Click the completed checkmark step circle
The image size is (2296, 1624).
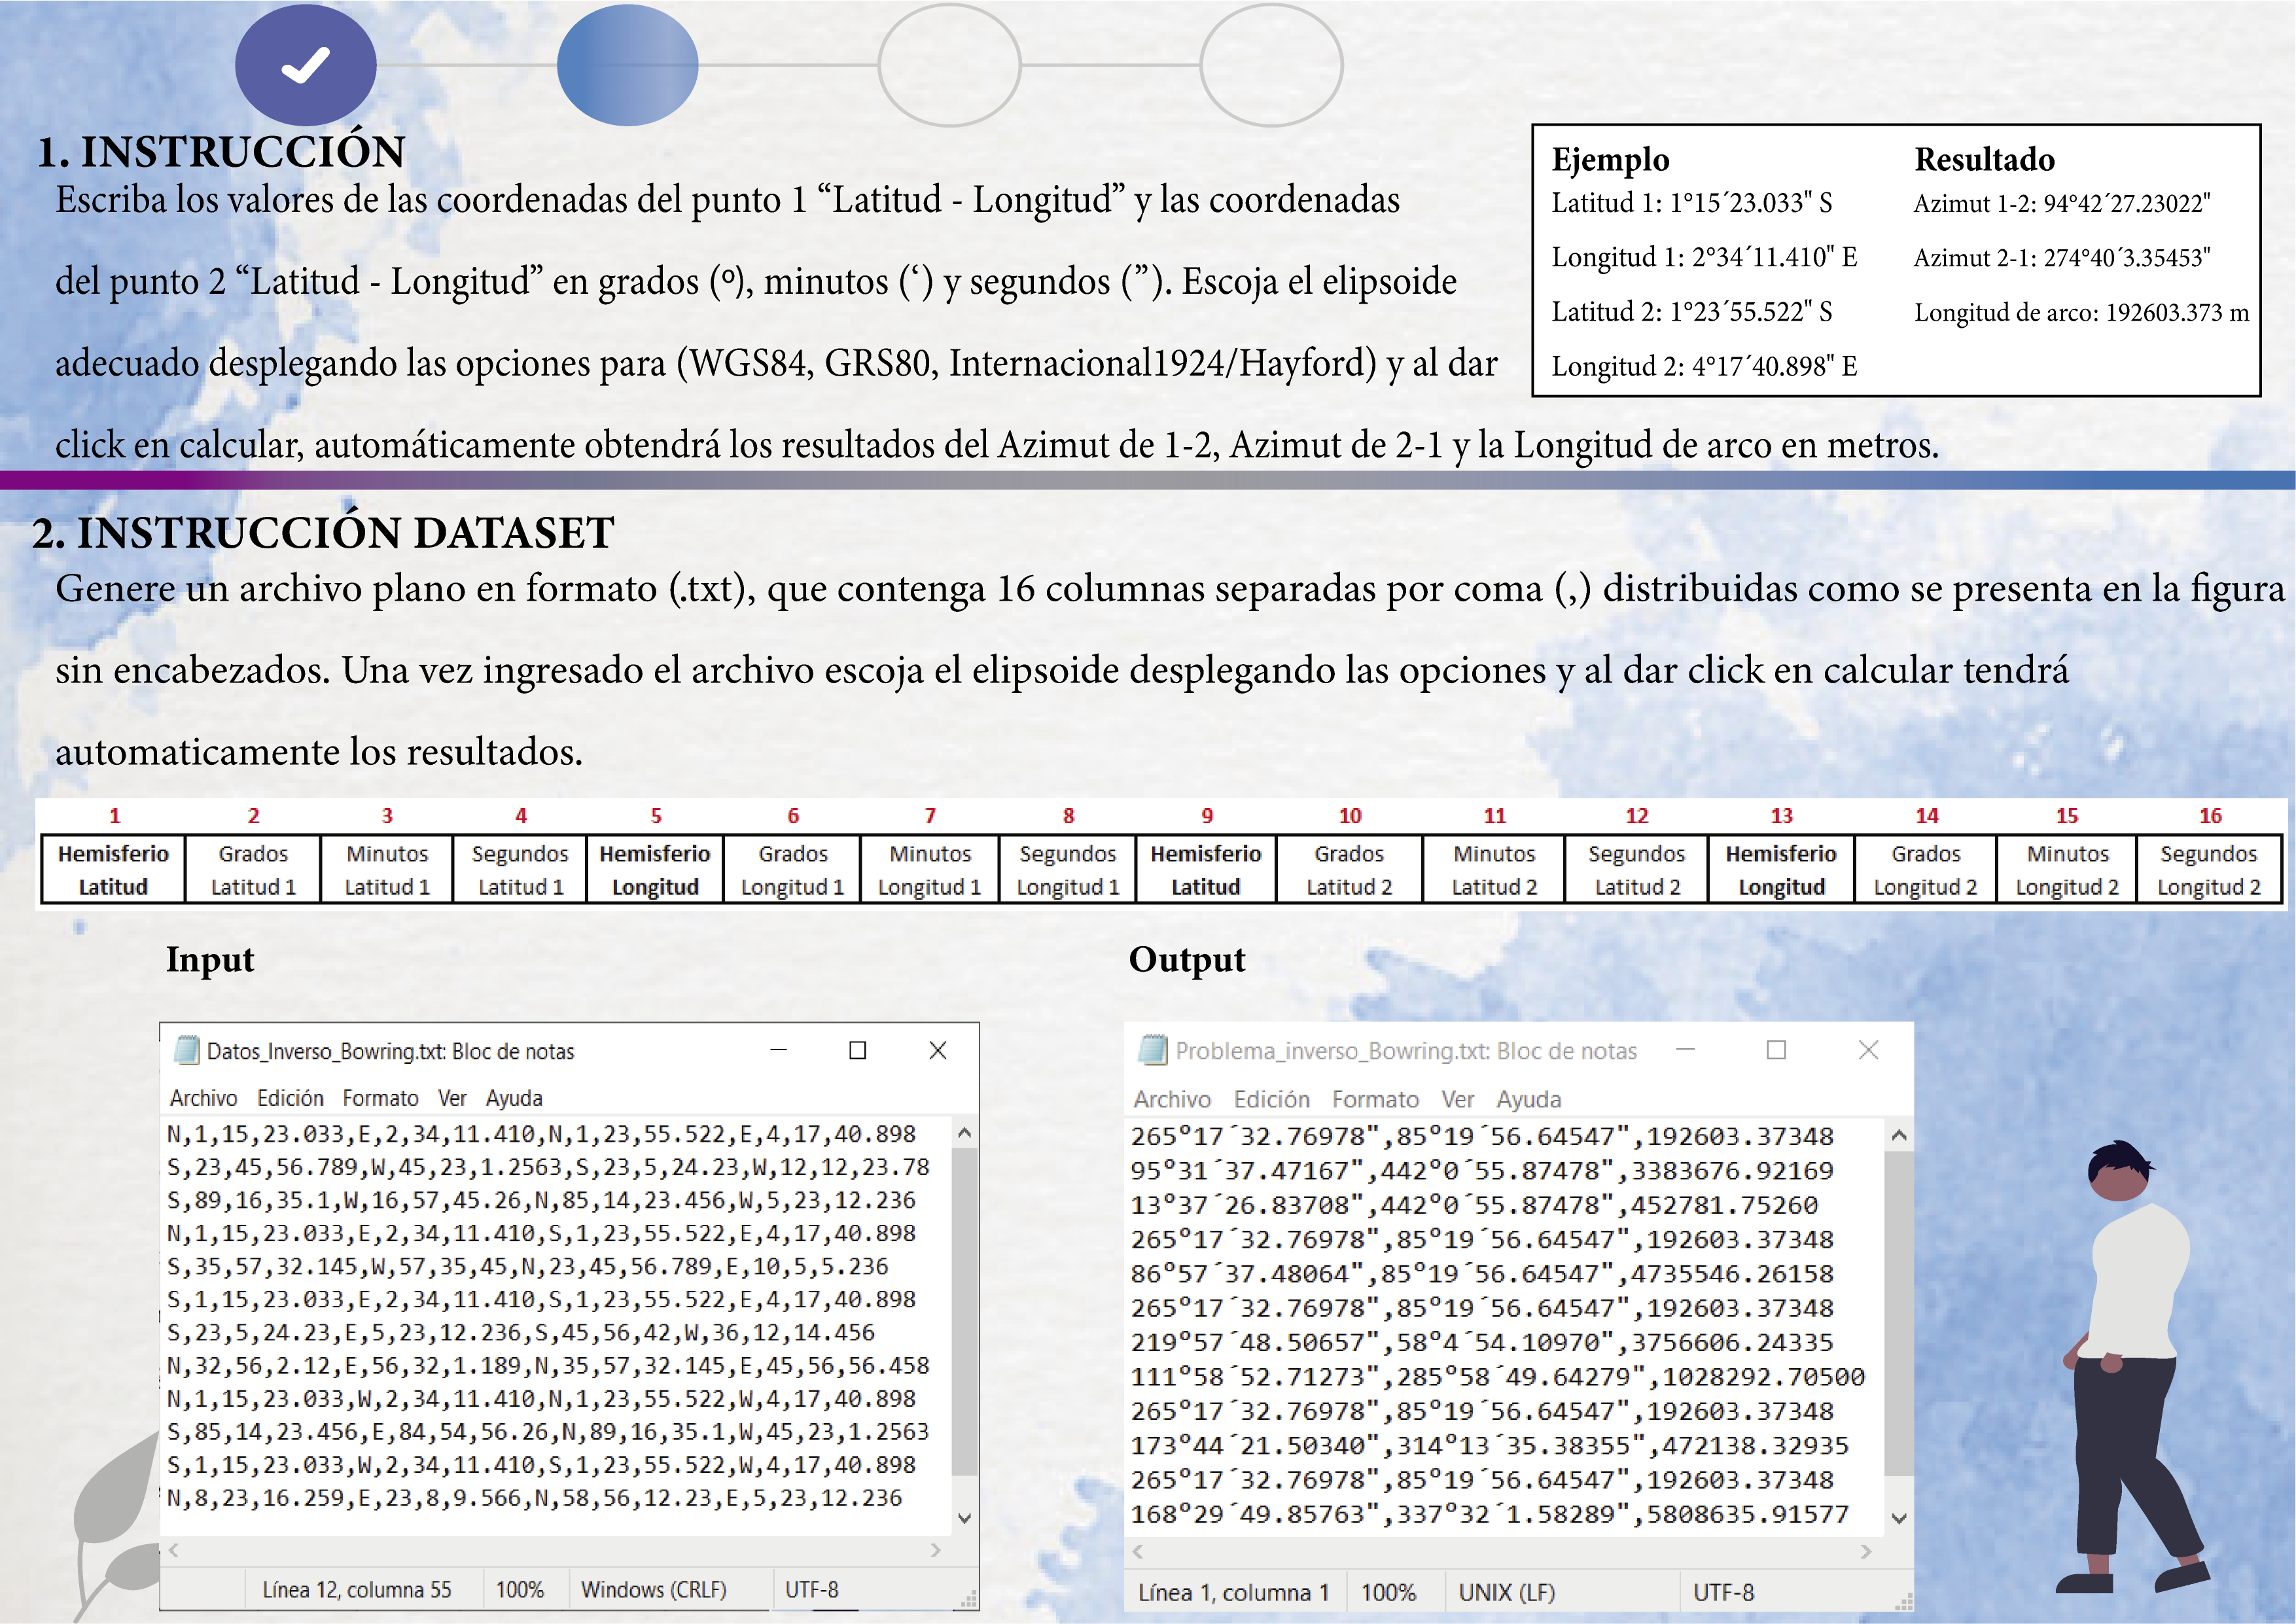click(306, 66)
